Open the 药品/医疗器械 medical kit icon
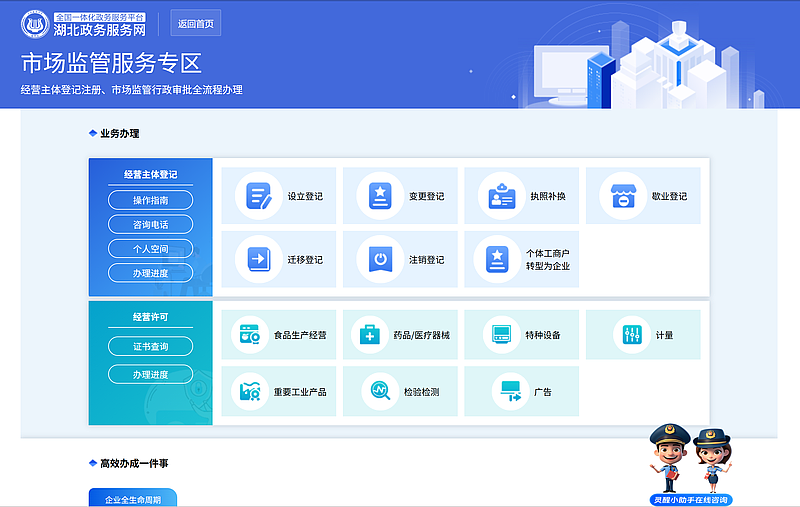 (370, 335)
